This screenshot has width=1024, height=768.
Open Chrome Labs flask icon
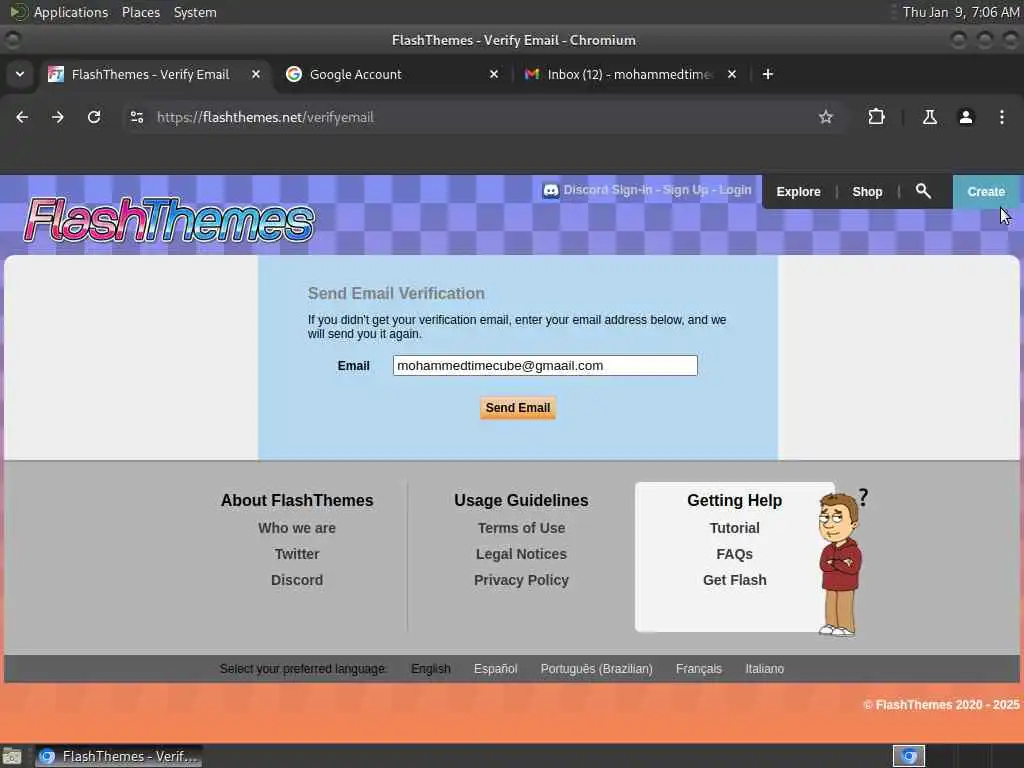(930, 117)
